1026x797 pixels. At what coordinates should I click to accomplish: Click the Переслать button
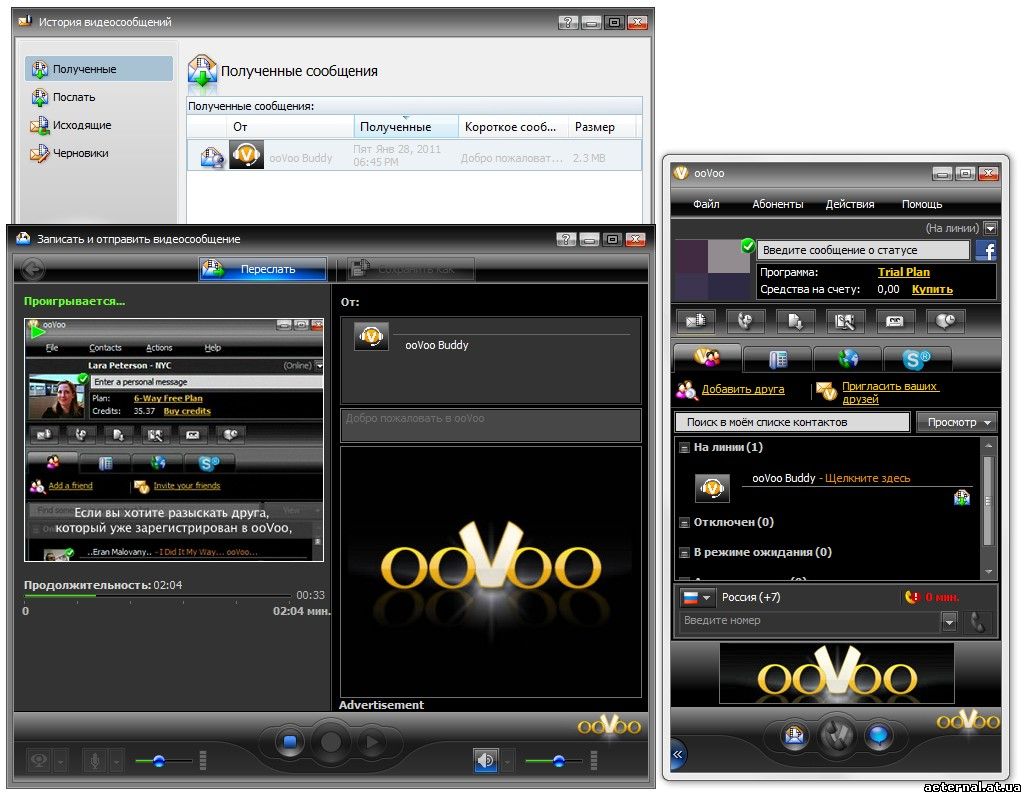pyautogui.click(x=262, y=269)
